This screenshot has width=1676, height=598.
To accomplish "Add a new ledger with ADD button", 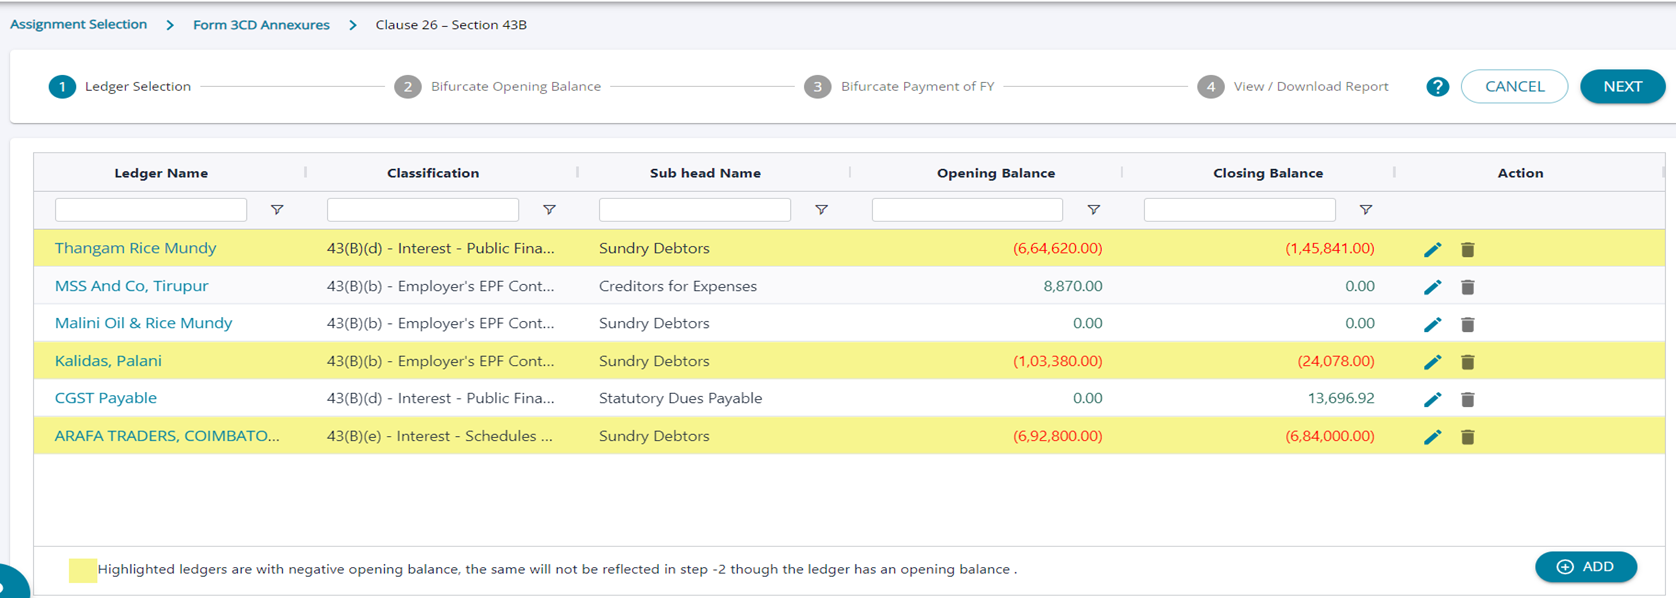I will pos(1585,567).
